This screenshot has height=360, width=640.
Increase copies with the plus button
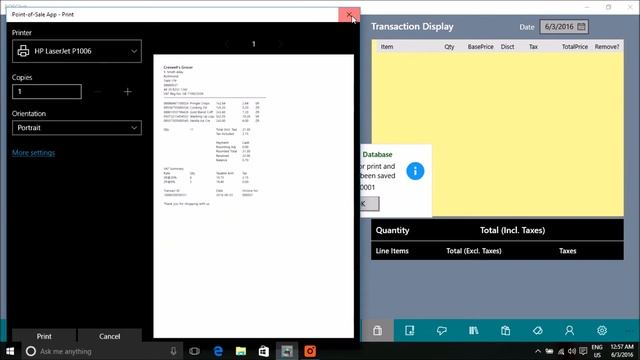click(x=127, y=92)
